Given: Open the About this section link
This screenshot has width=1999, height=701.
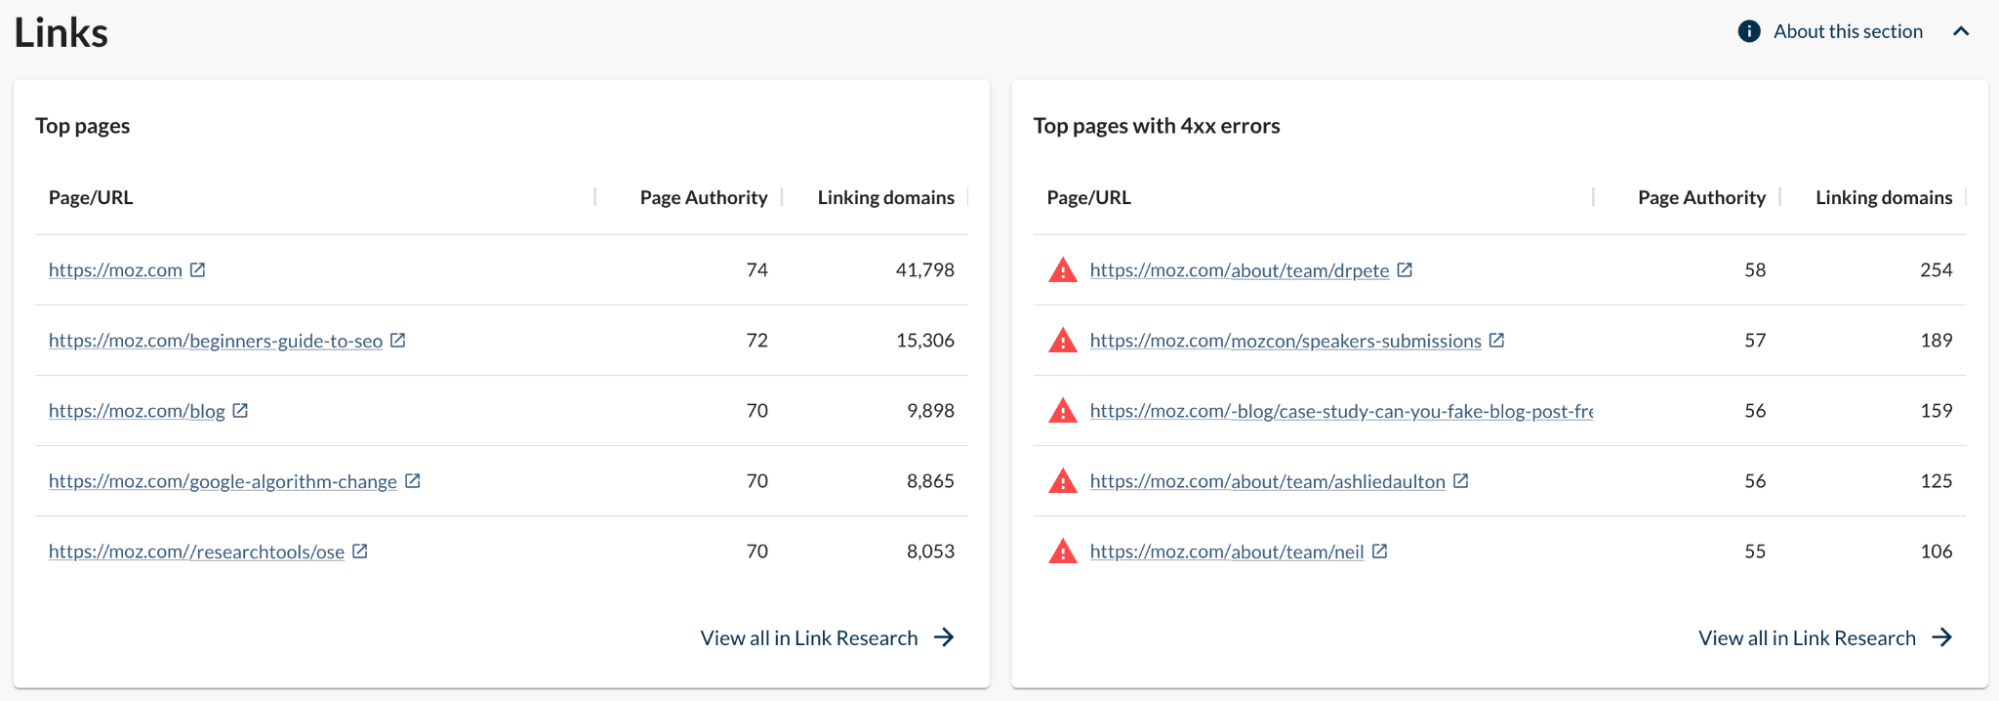Looking at the screenshot, I should pos(1847,31).
